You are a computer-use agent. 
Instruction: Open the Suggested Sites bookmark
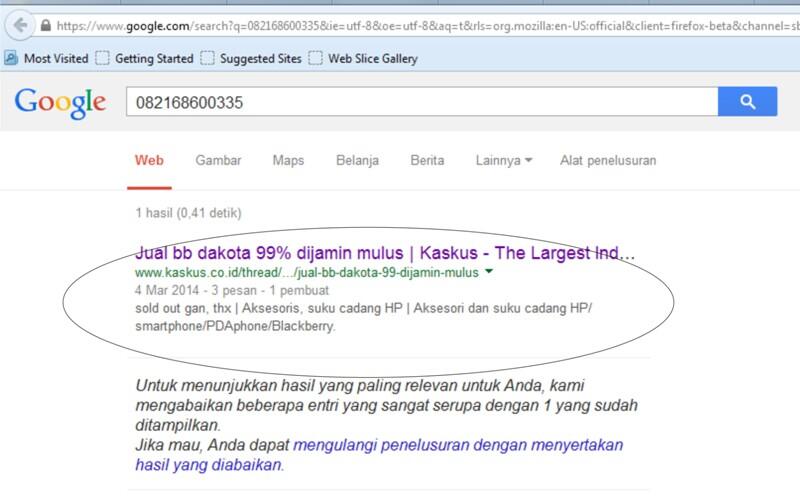click(x=252, y=59)
